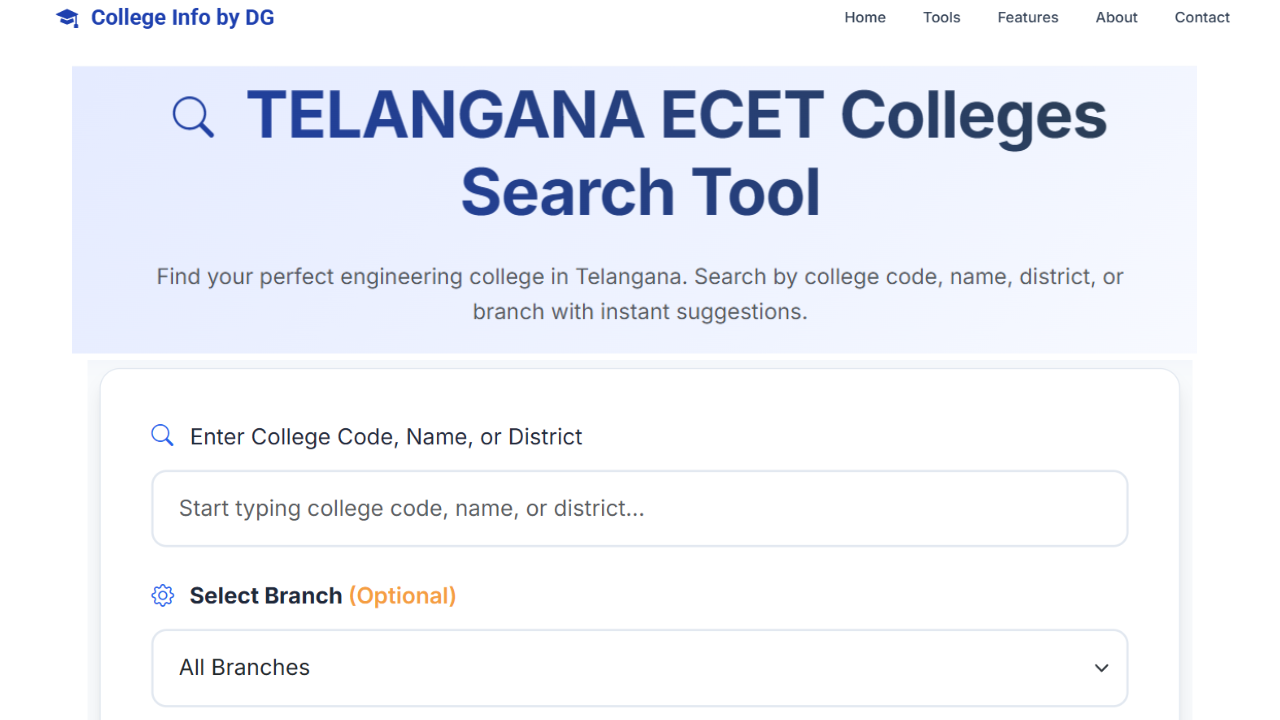Click the hero subtitle description text
The image size is (1280, 720).
[639, 294]
